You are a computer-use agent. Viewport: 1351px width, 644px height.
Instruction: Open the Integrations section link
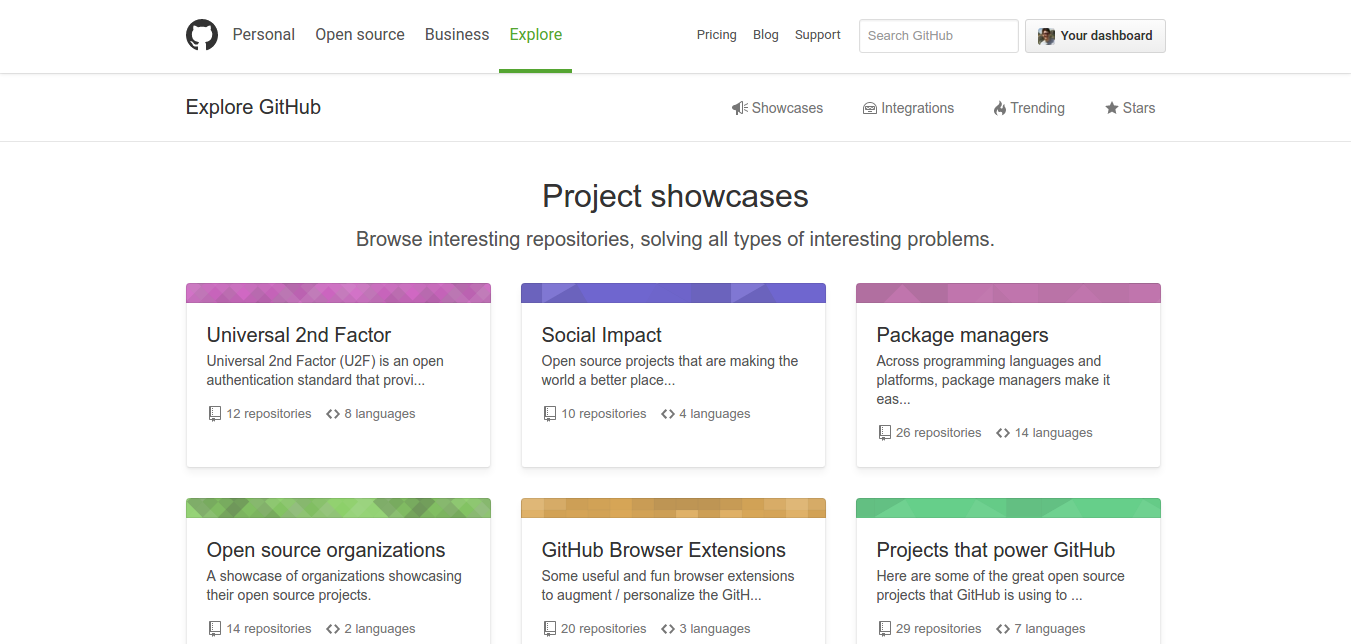[908, 108]
